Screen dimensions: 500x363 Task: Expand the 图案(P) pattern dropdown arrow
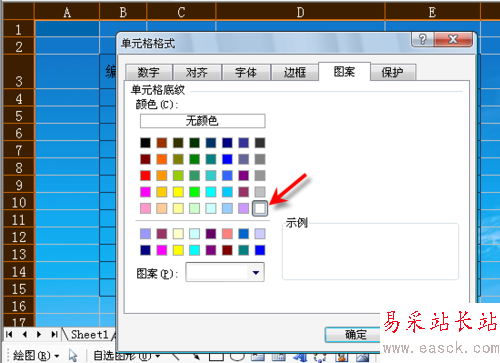[256, 272]
